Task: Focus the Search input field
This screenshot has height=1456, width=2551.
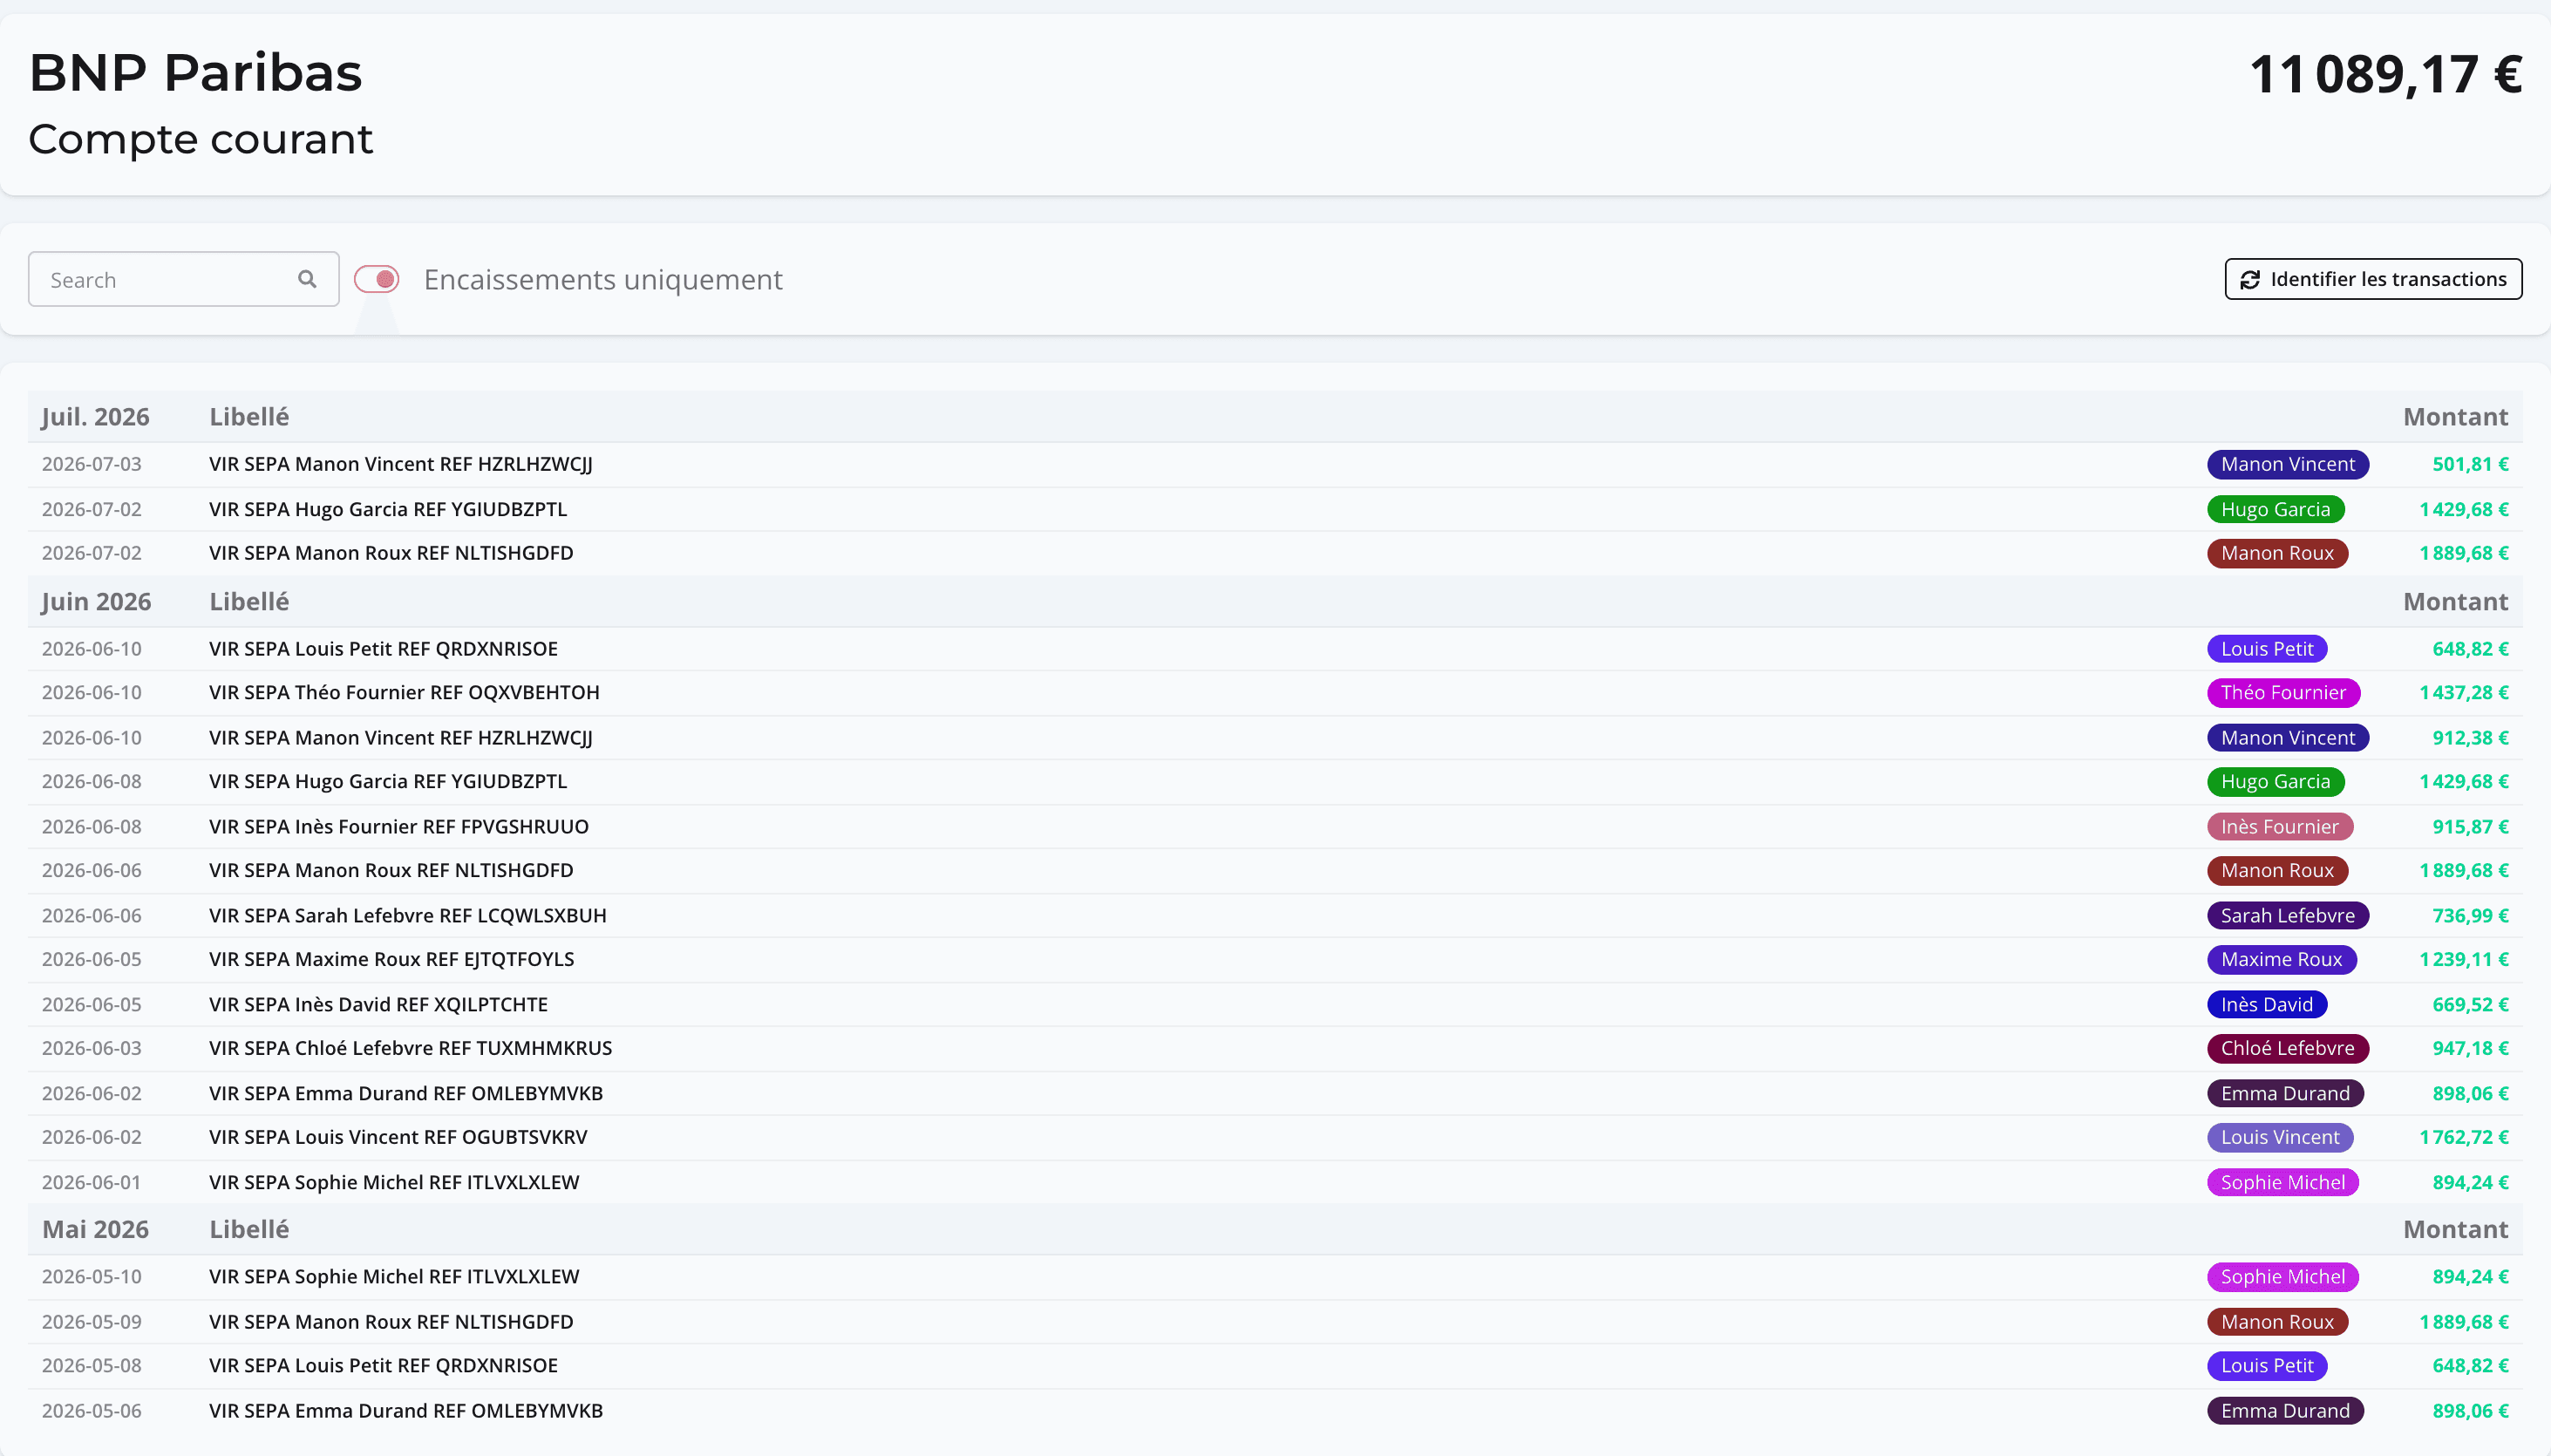Action: pos(183,279)
